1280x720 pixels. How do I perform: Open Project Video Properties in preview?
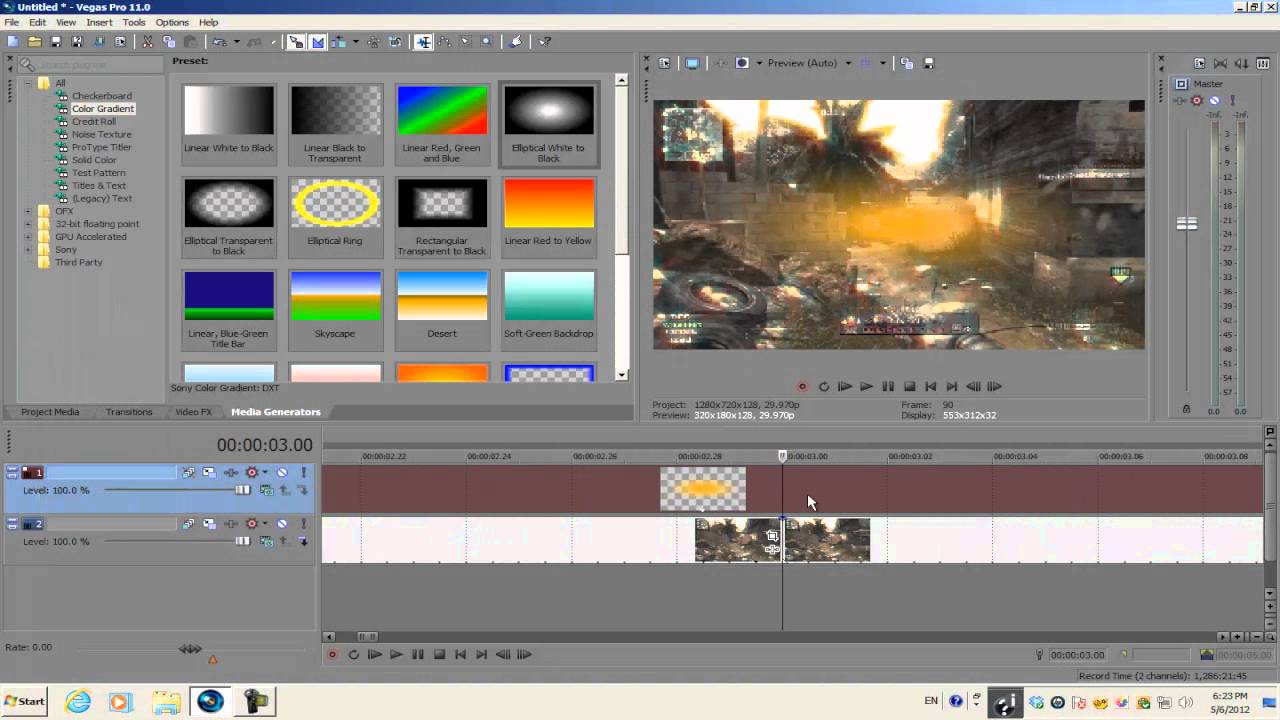pyautogui.click(x=664, y=63)
